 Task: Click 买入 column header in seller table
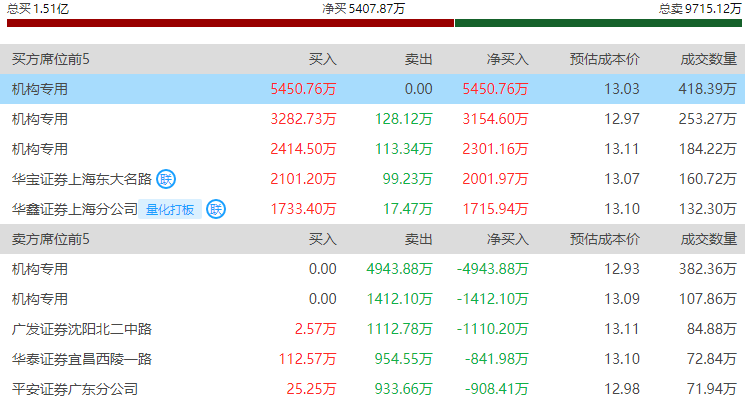coord(323,239)
